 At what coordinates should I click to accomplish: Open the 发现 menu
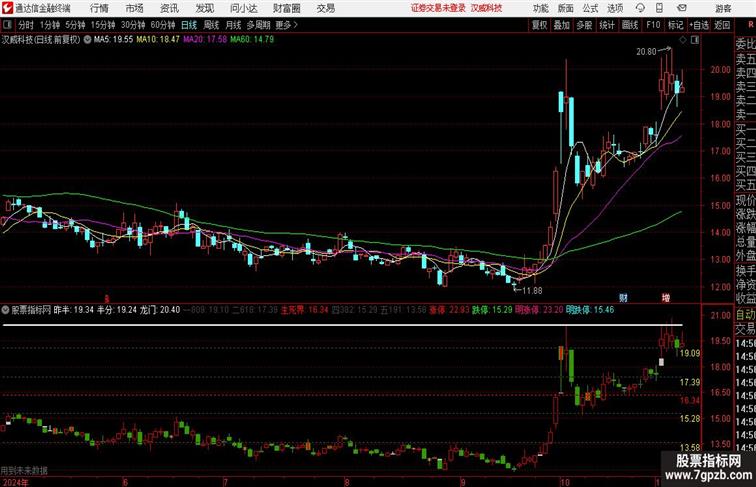tap(204, 8)
